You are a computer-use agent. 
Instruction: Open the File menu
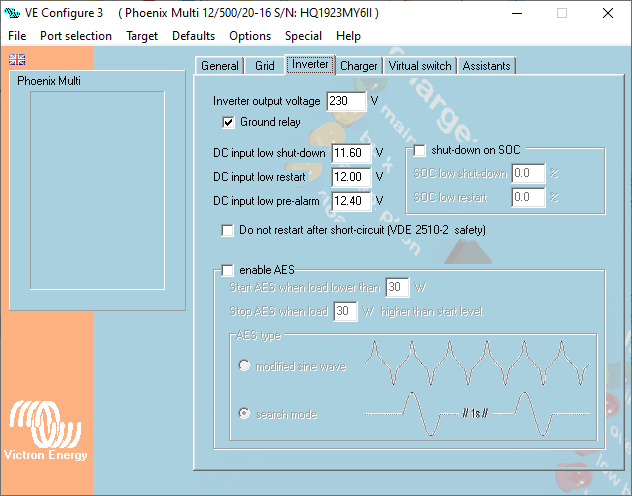click(17, 36)
